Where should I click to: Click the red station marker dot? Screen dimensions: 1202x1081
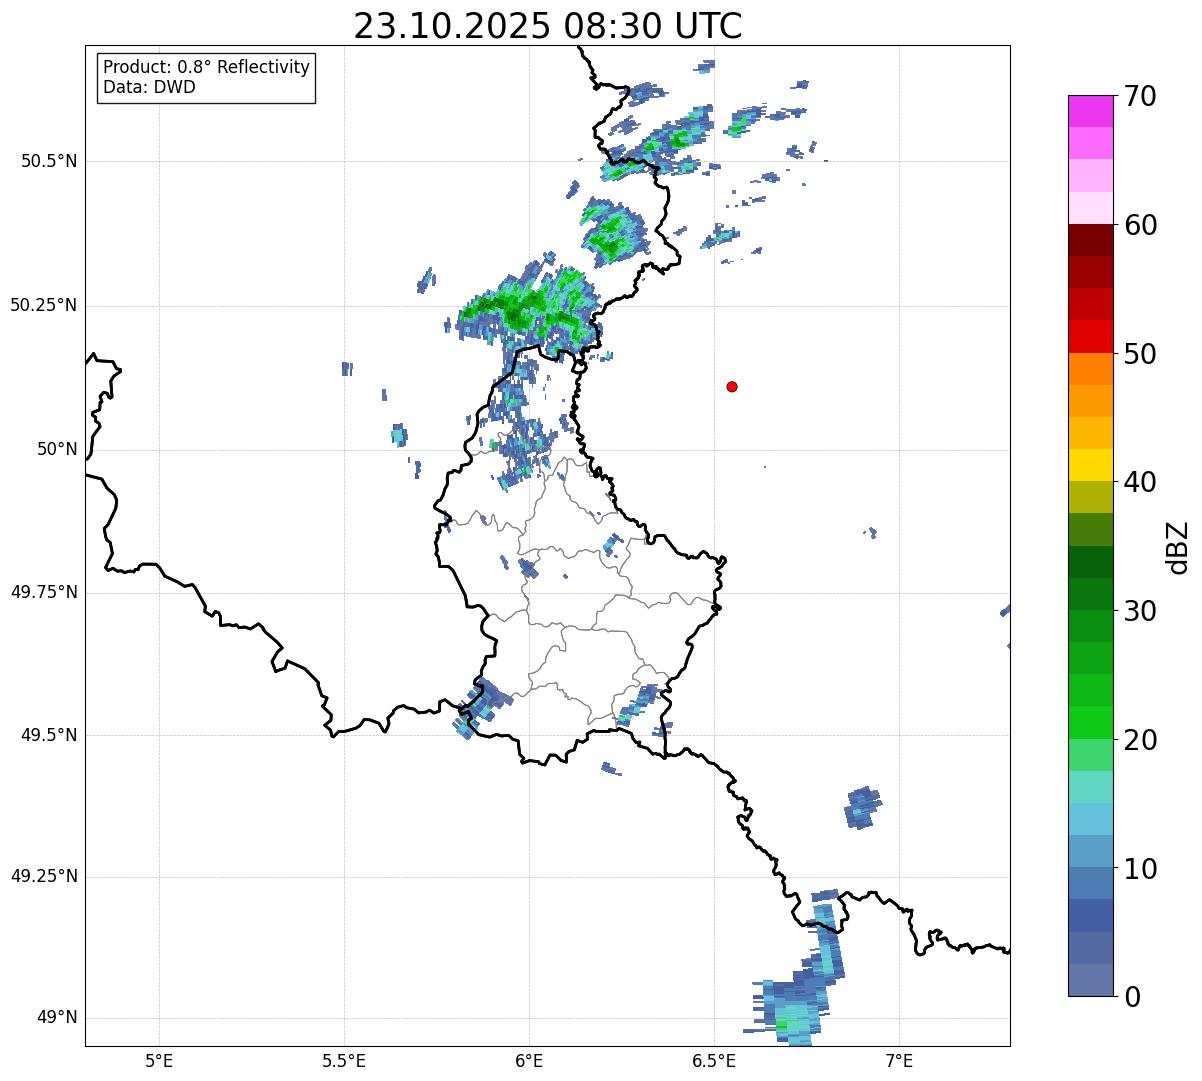point(732,386)
